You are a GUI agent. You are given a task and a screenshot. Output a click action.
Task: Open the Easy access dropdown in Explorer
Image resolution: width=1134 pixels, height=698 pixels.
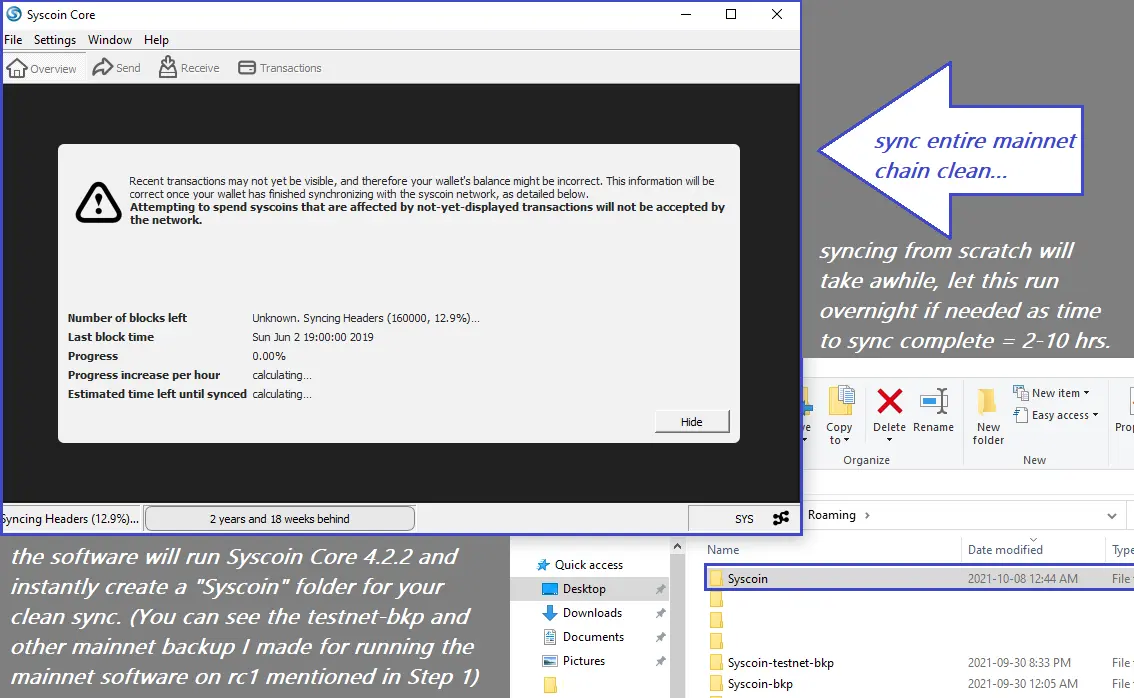point(1057,415)
